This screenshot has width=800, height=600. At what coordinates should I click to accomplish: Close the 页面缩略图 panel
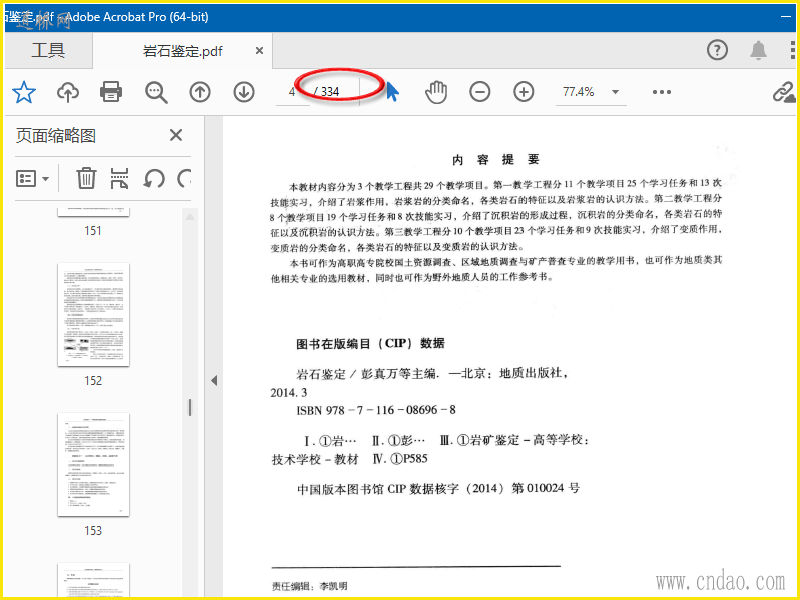click(x=176, y=135)
